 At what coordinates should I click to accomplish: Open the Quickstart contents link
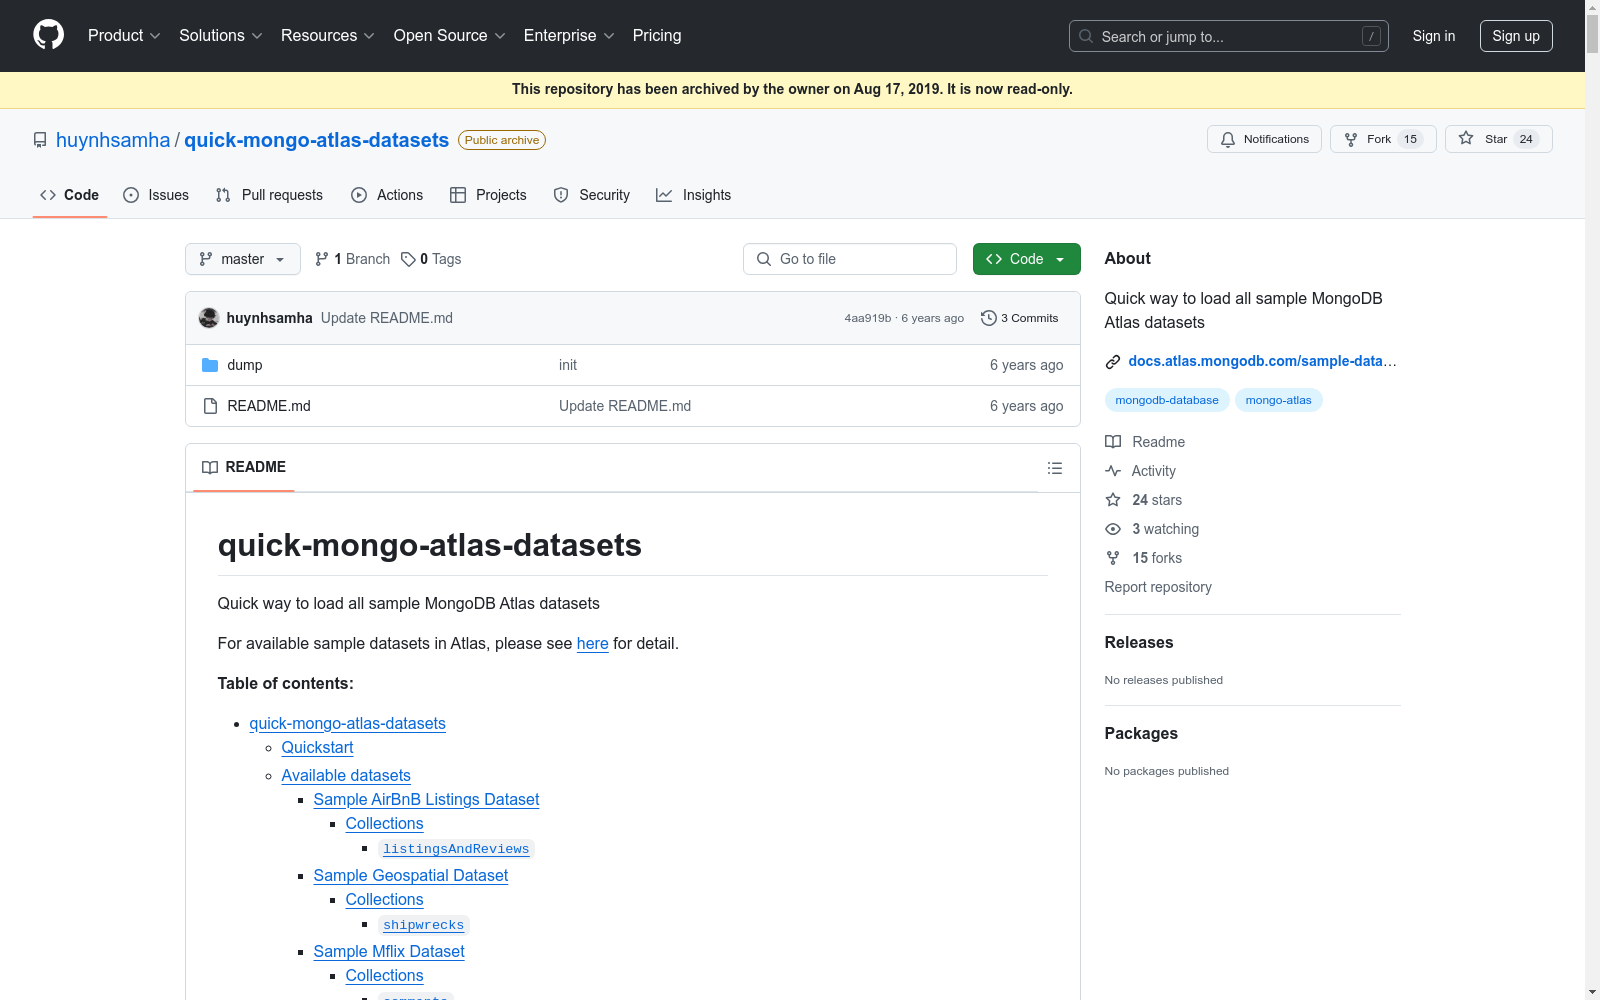317,748
